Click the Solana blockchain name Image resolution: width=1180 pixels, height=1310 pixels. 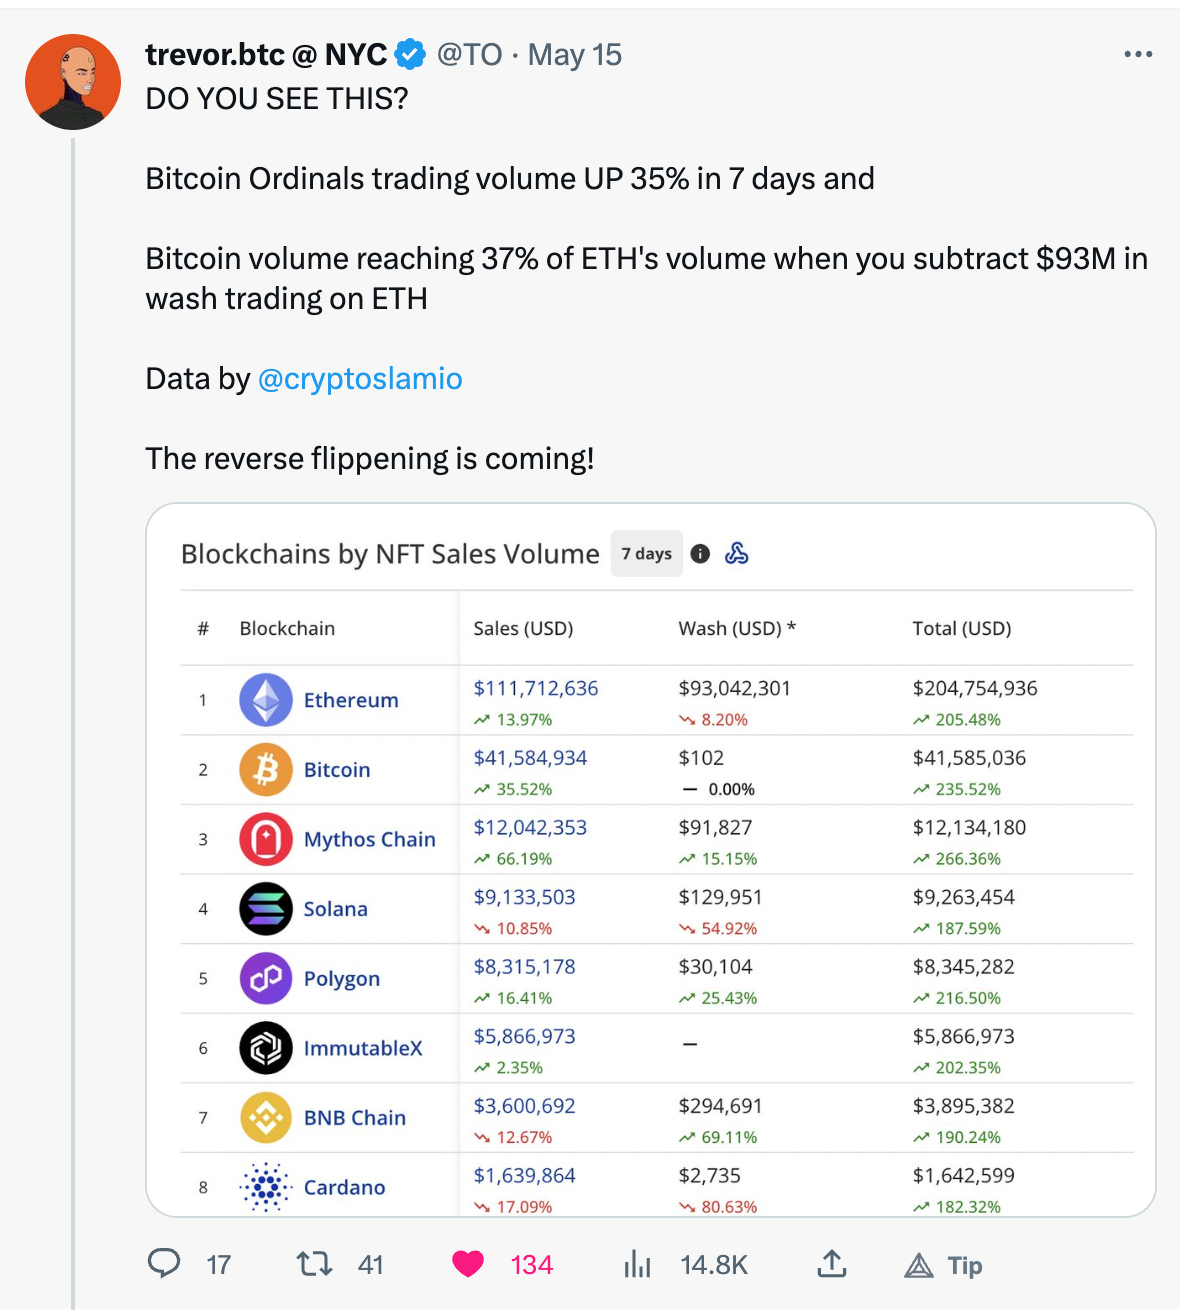pos(336,909)
